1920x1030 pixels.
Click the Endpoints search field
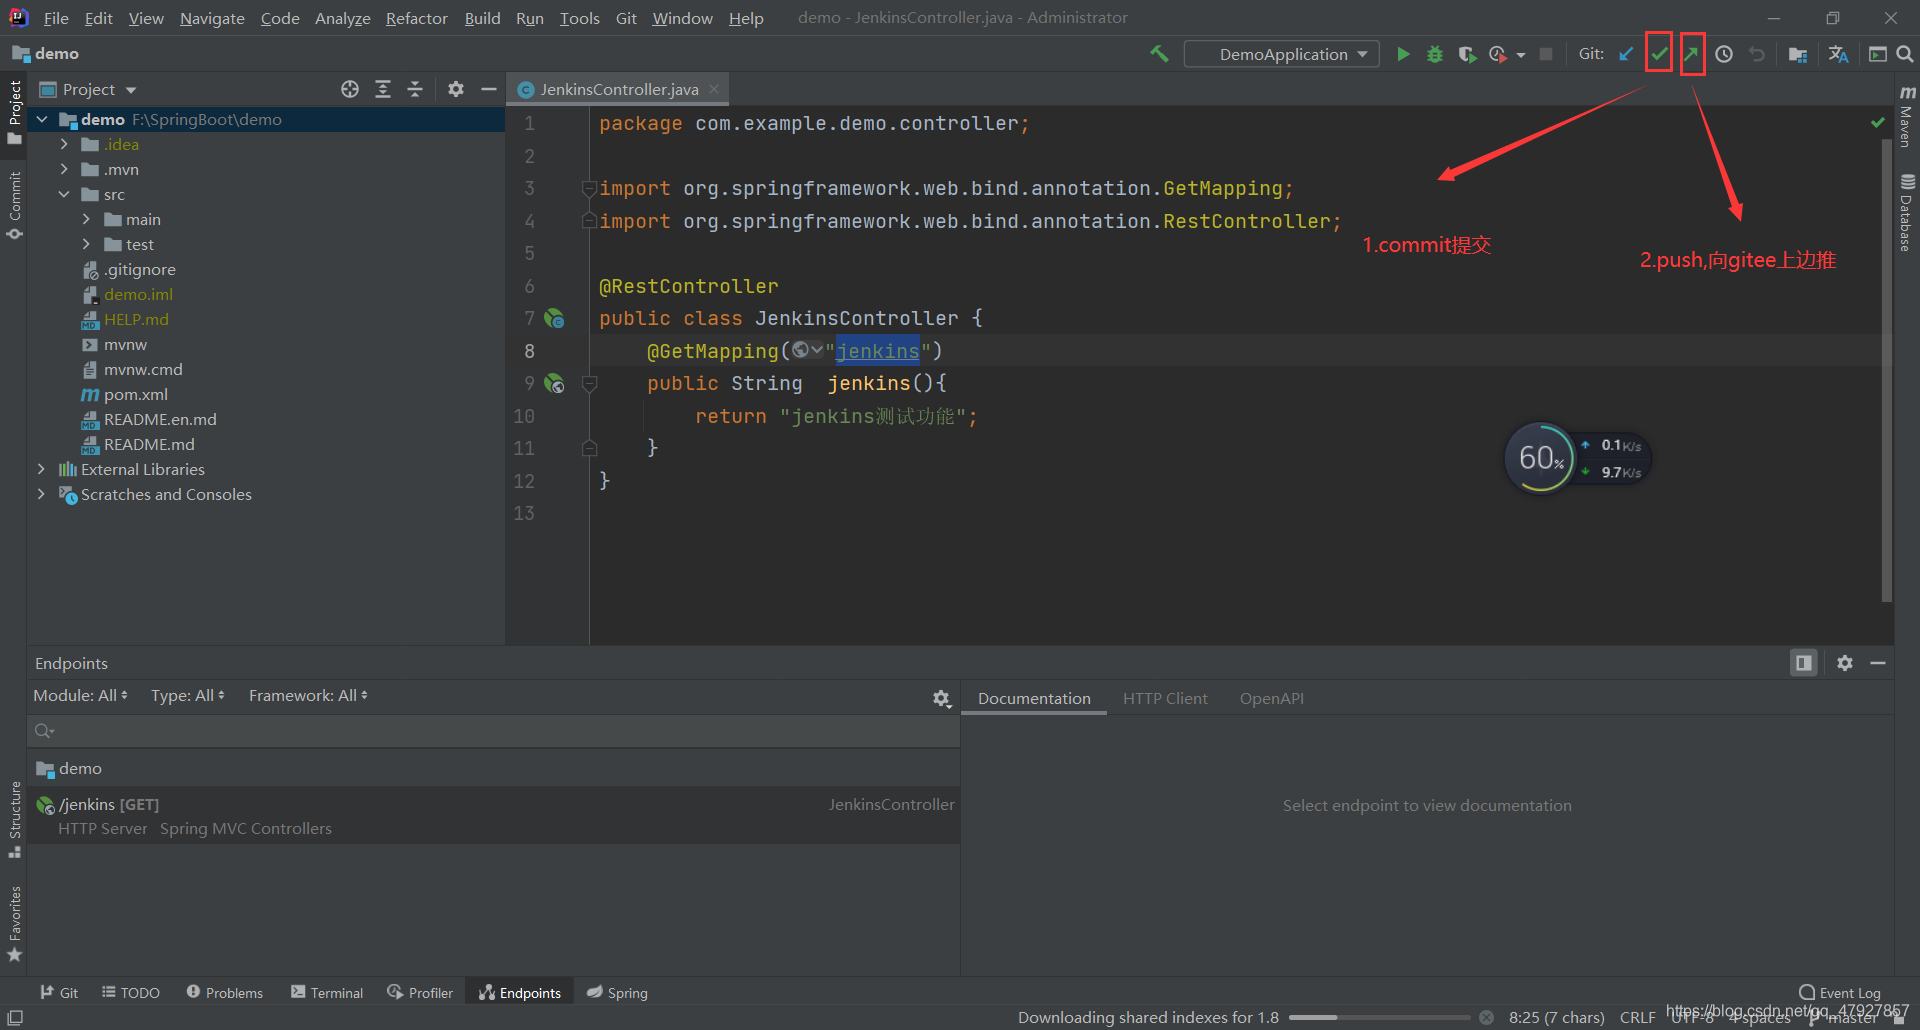click(x=494, y=731)
